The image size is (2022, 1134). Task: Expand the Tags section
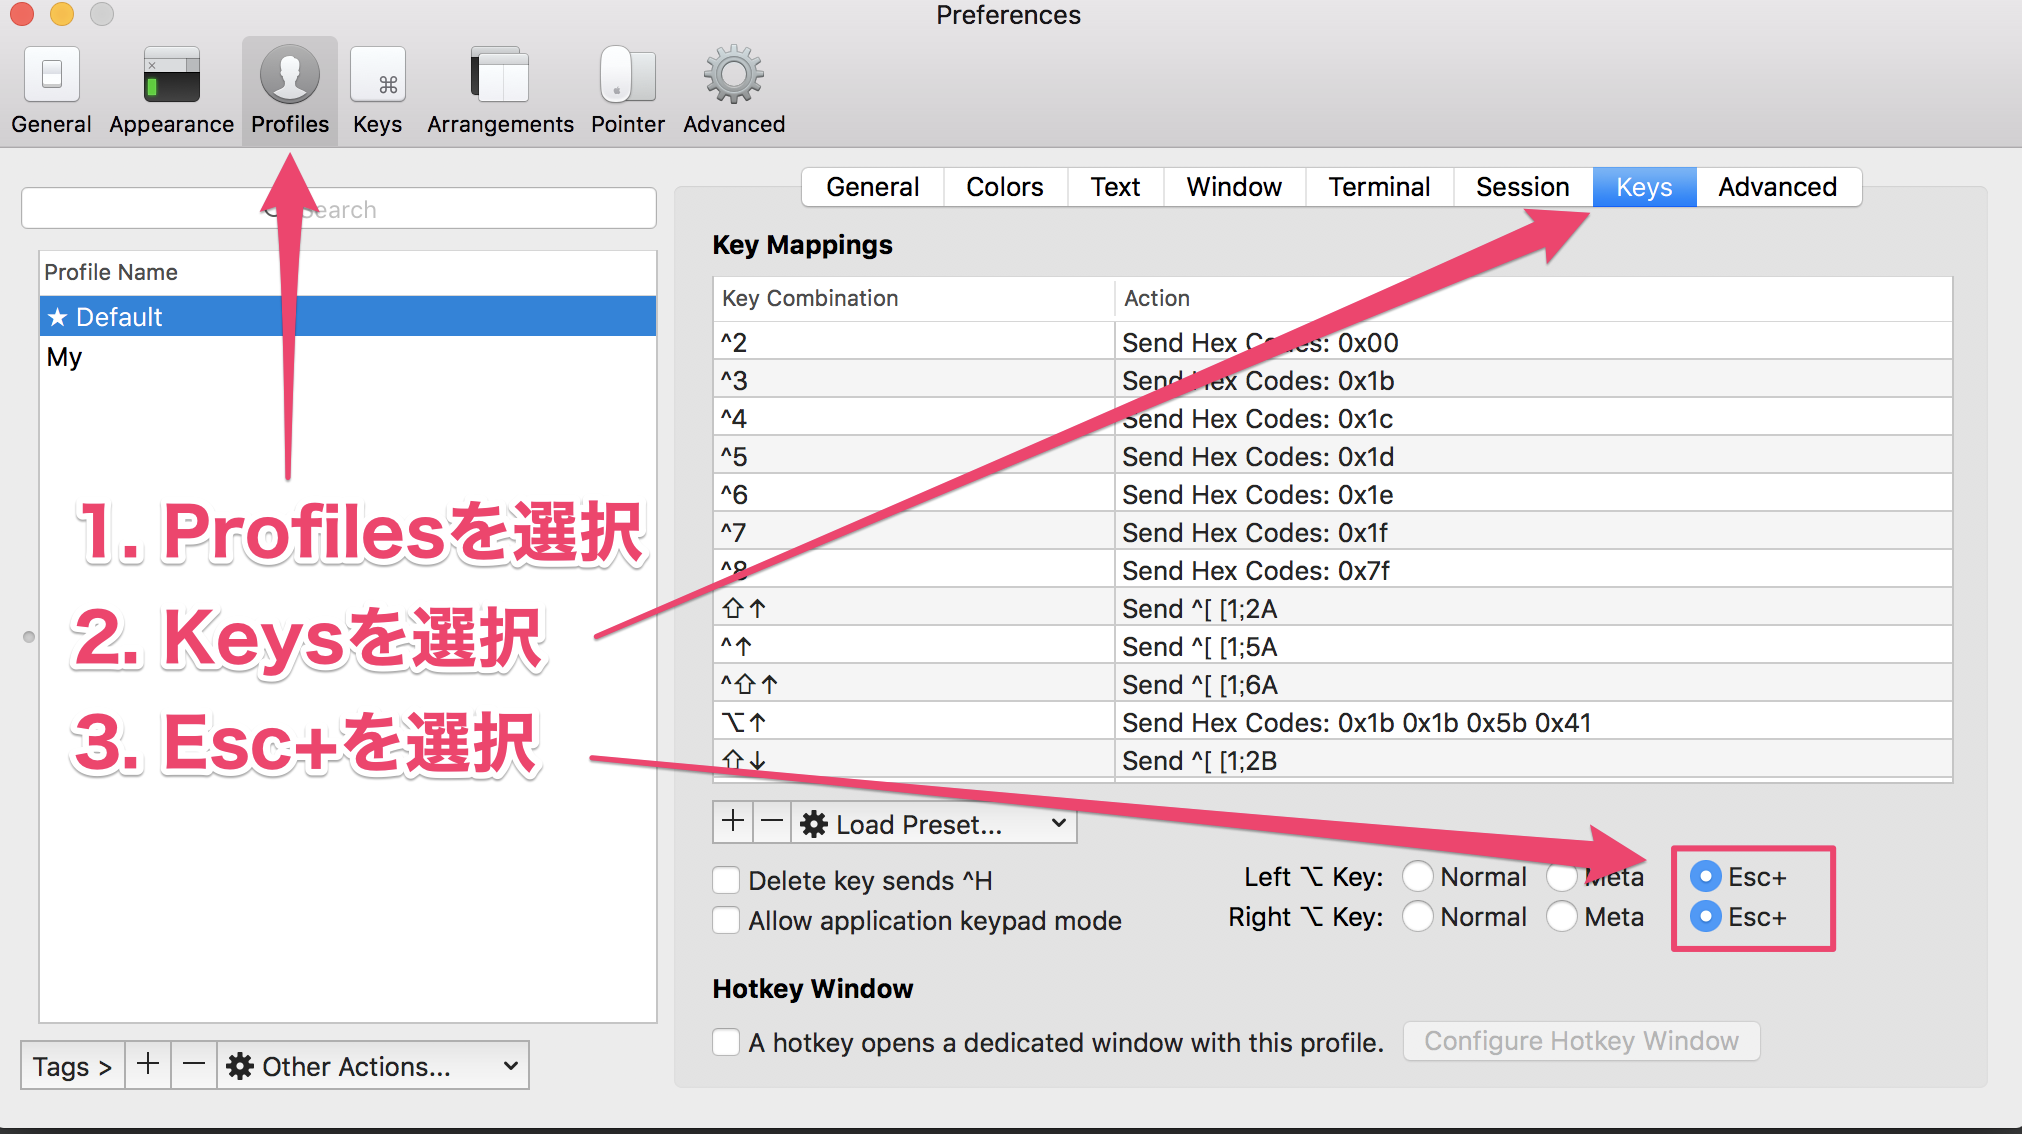(x=71, y=1065)
